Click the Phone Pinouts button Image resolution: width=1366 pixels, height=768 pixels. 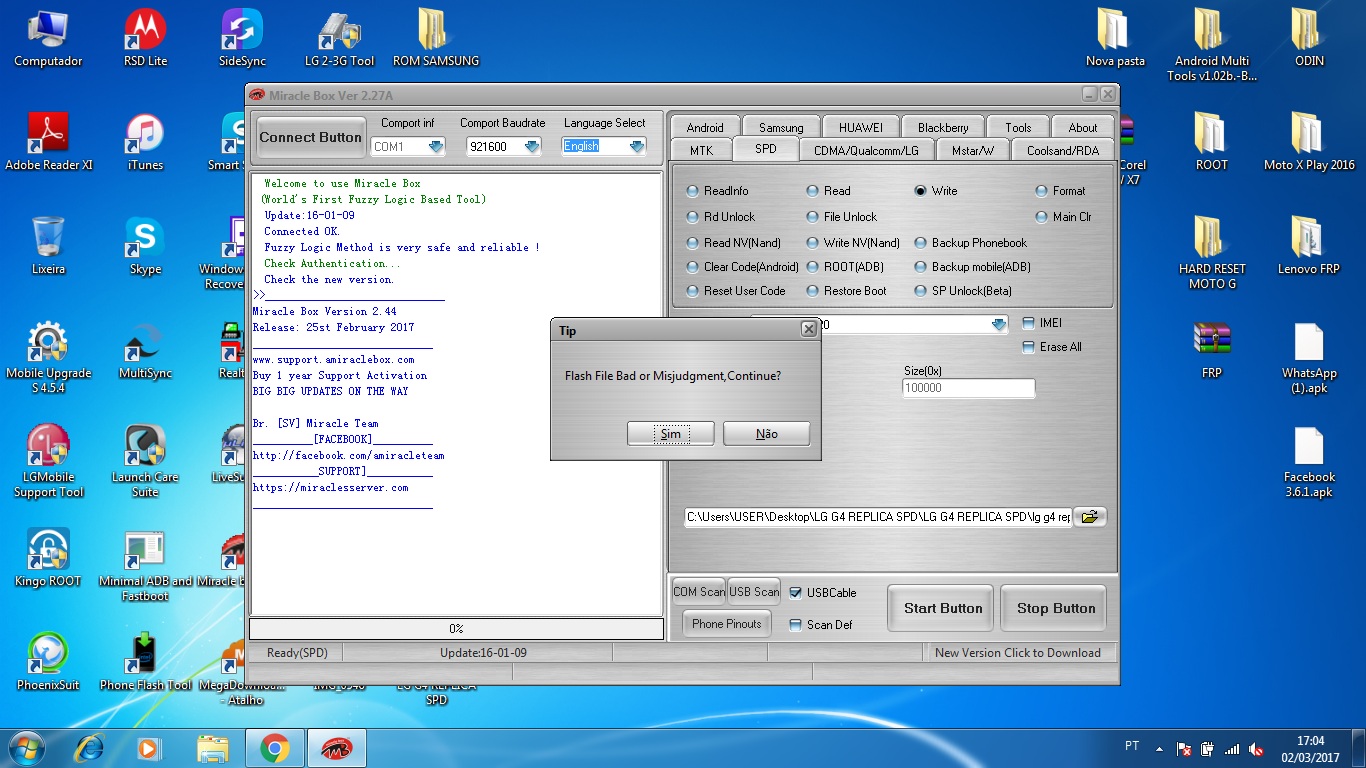[x=727, y=624]
